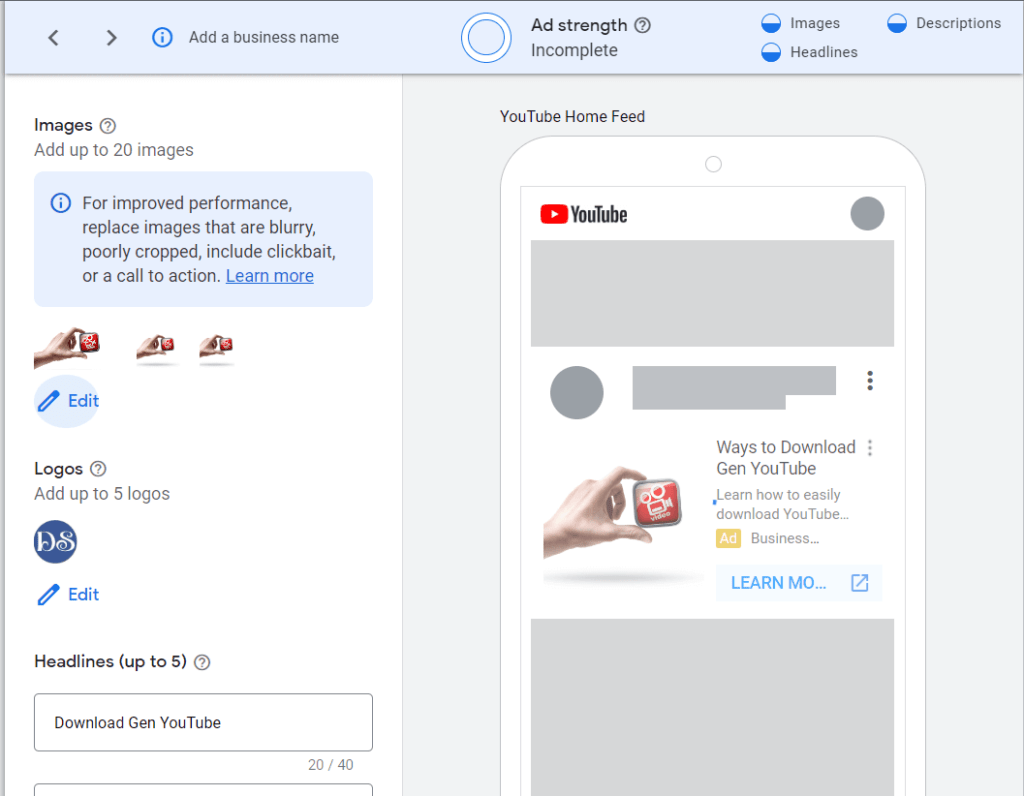Click the headline field containing Download Gen YouTube
Viewport: 1024px width, 796px height.
pos(203,722)
